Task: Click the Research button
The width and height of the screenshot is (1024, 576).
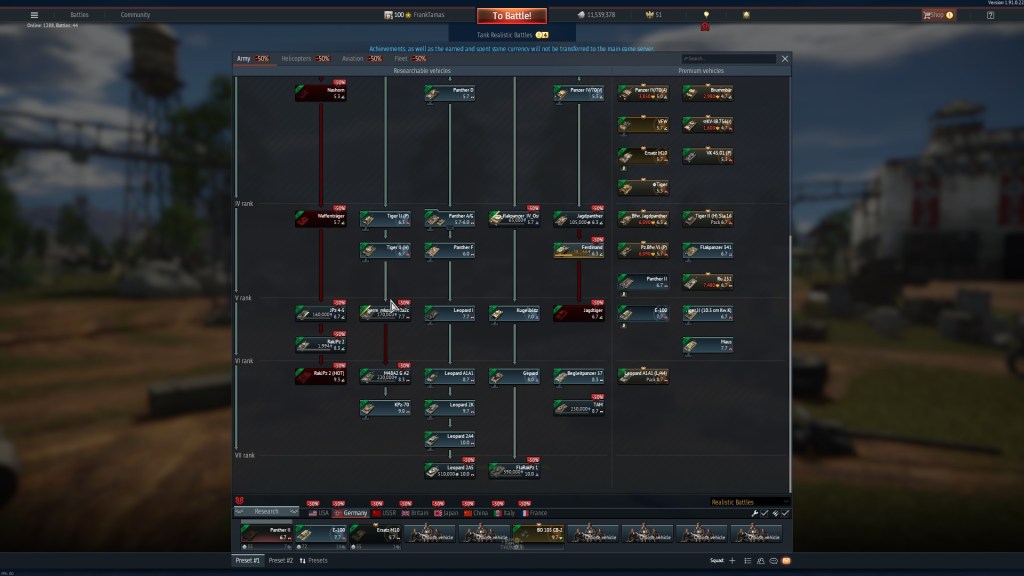Action: coord(267,512)
